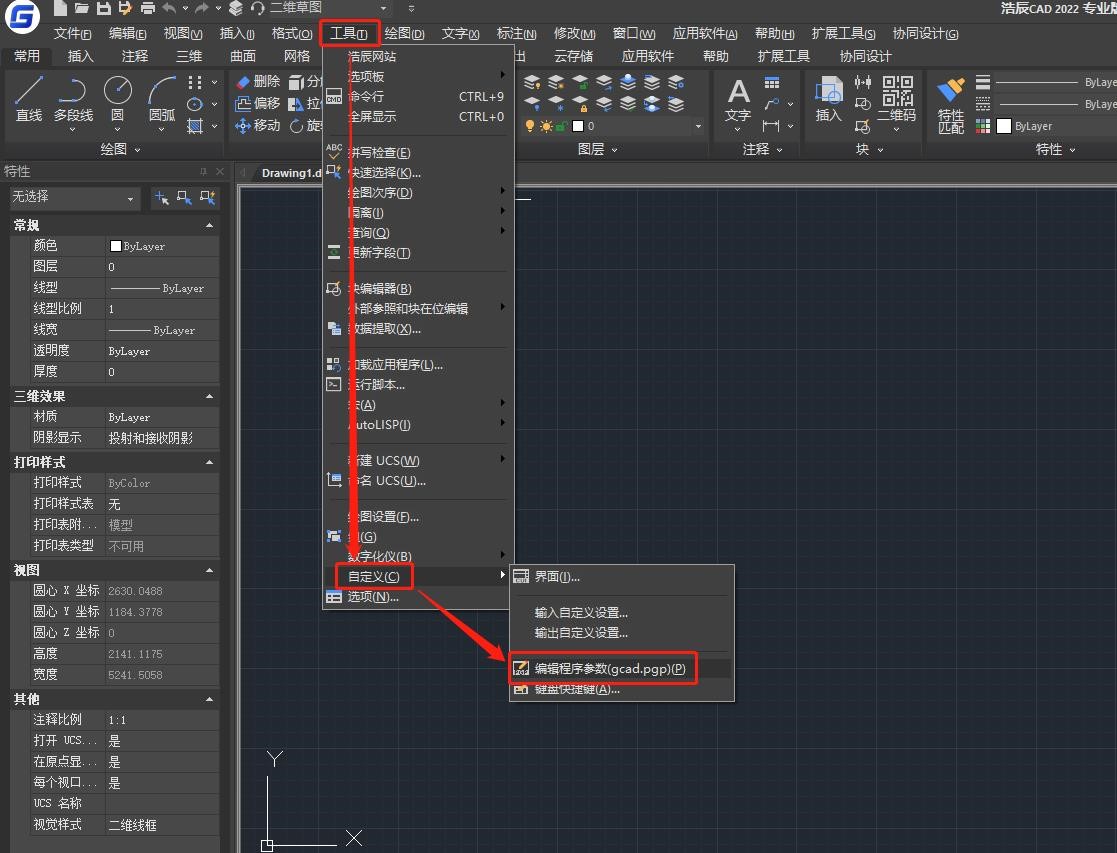Click the 浩辰CAD application logo
The width and height of the screenshot is (1117, 853).
[x=21, y=16]
